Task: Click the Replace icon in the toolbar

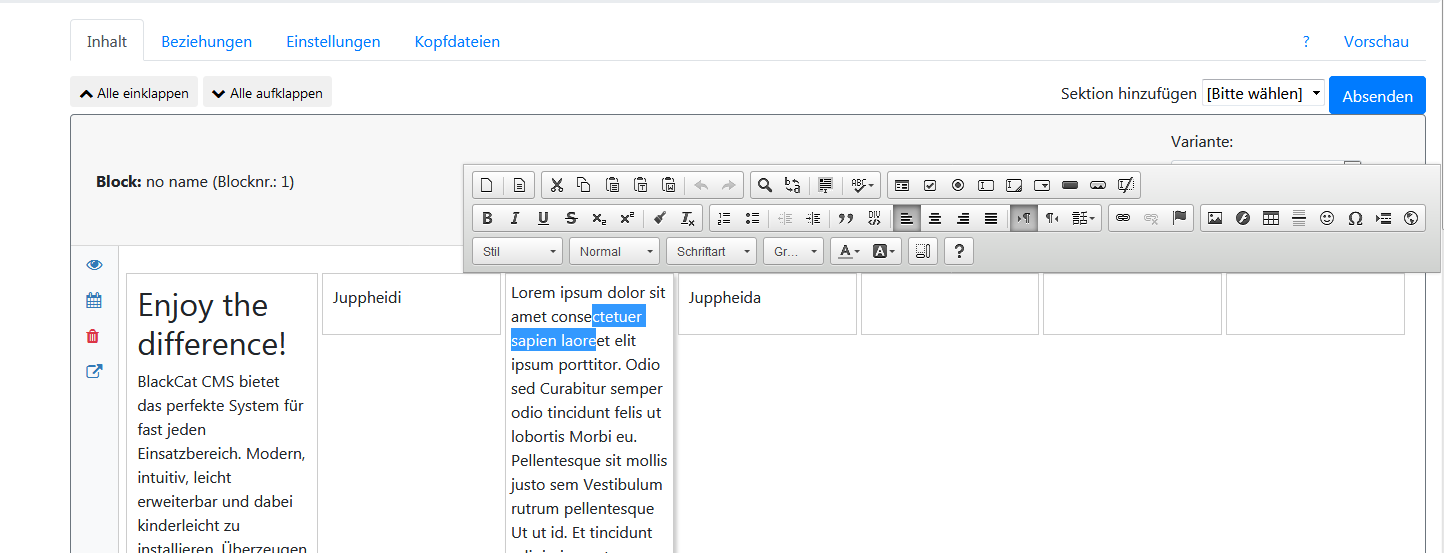Action: click(793, 185)
